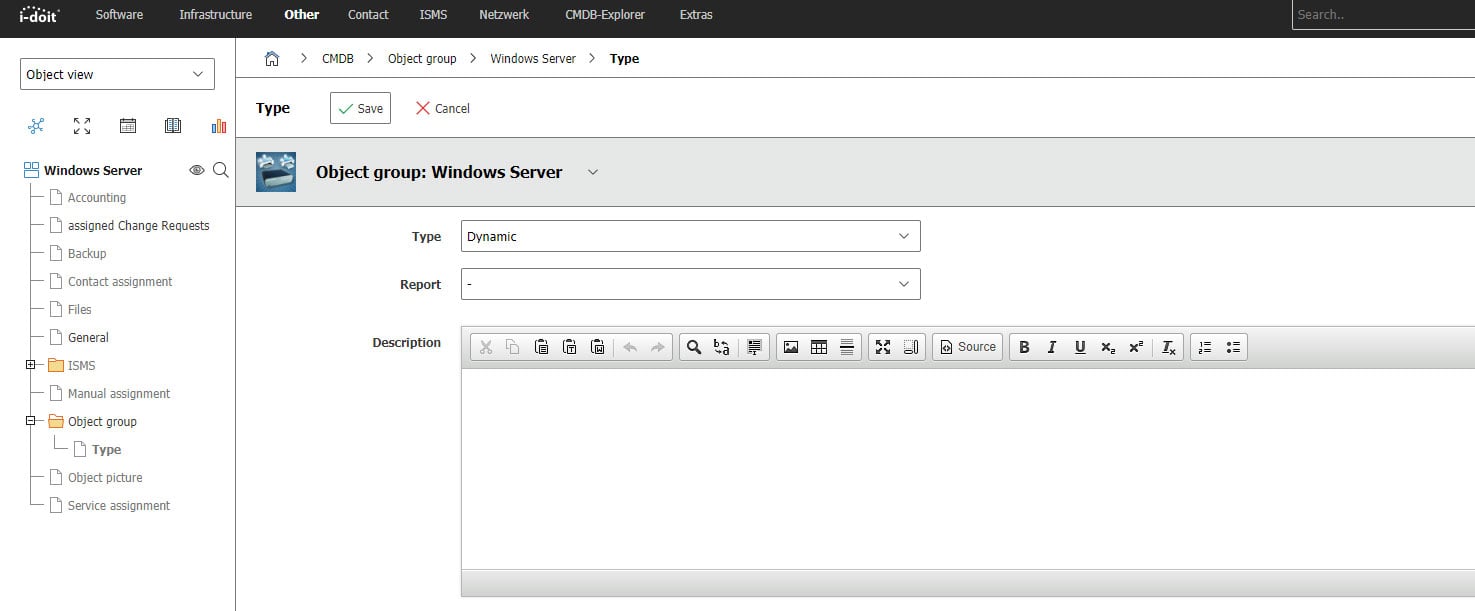Open the logbook icon above the tree
The height and width of the screenshot is (611, 1475).
click(173, 126)
